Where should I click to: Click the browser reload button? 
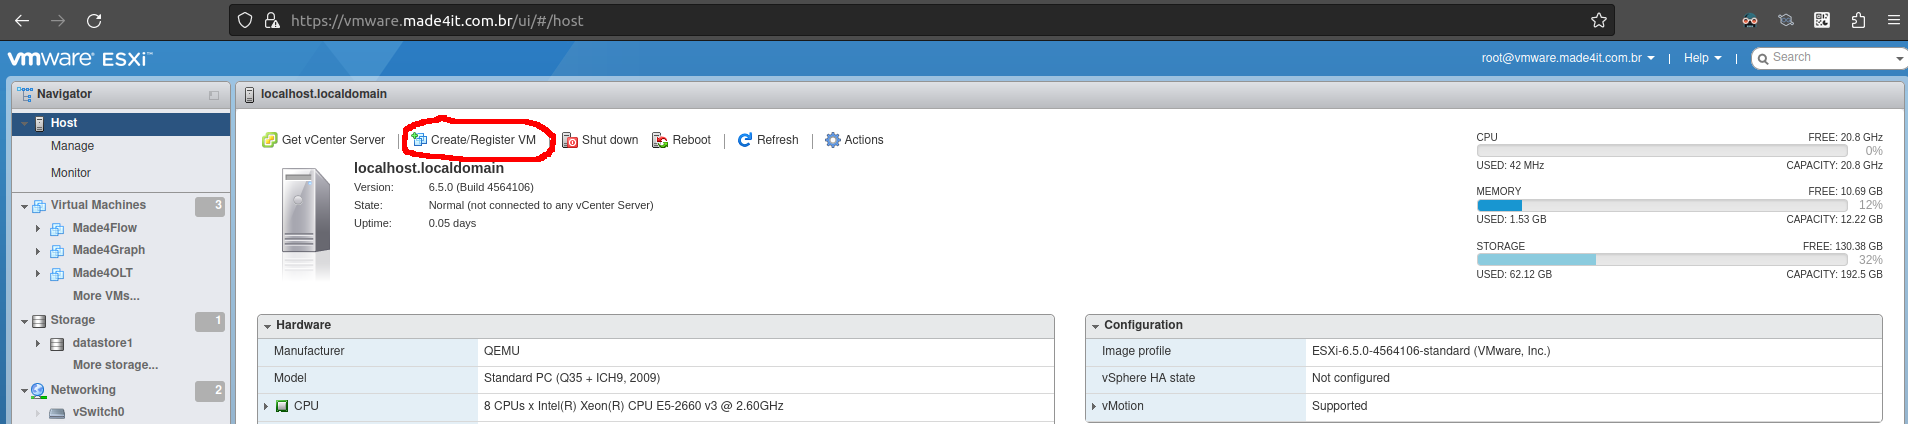click(94, 20)
